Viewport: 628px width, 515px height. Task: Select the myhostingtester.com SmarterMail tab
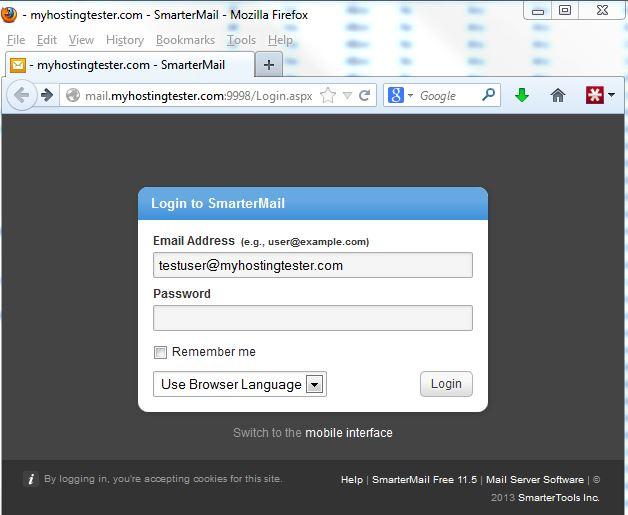pyautogui.click(x=130, y=64)
